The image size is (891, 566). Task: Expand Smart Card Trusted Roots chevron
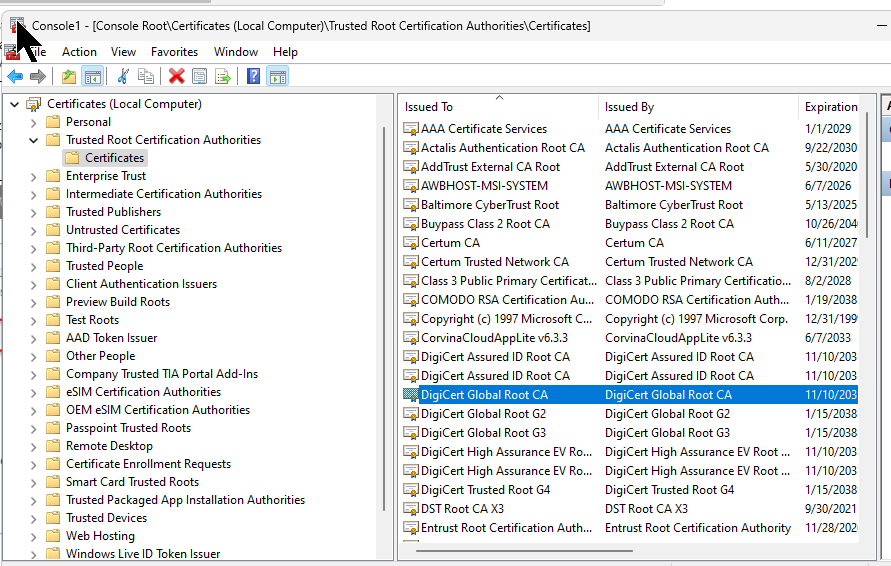(x=34, y=482)
